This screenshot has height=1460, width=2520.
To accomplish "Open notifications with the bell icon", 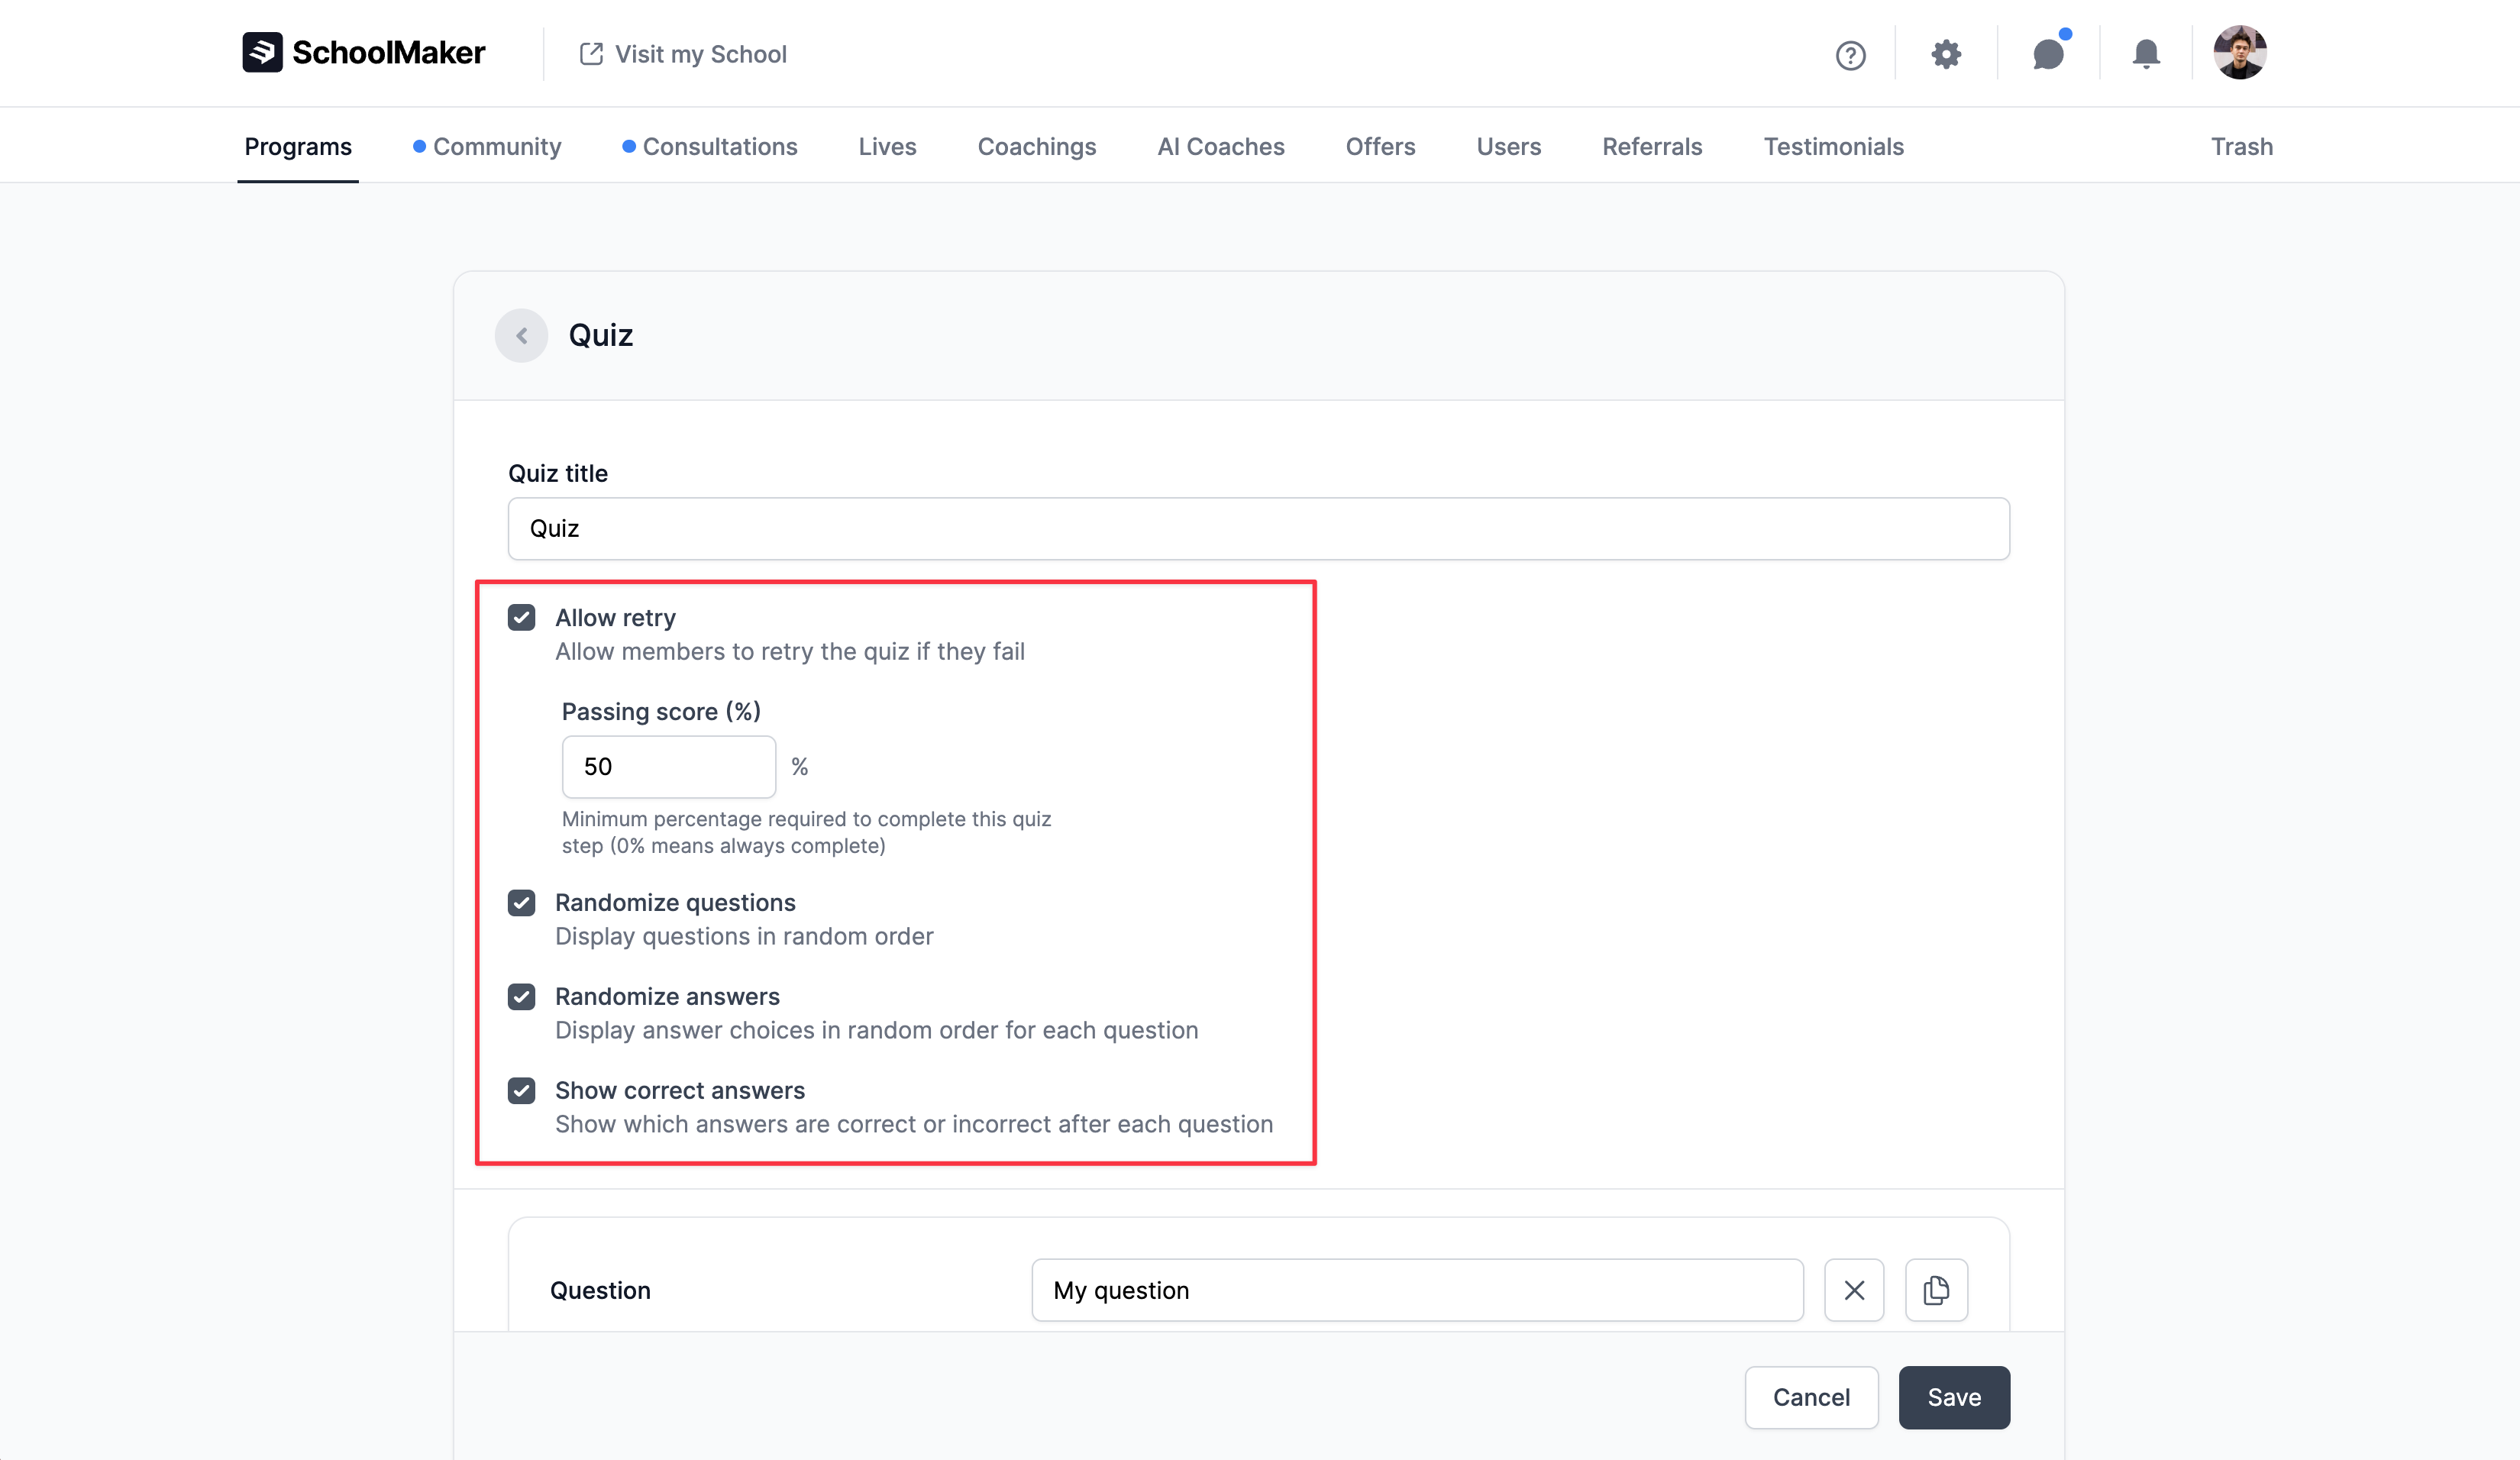I will (2145, 54).
